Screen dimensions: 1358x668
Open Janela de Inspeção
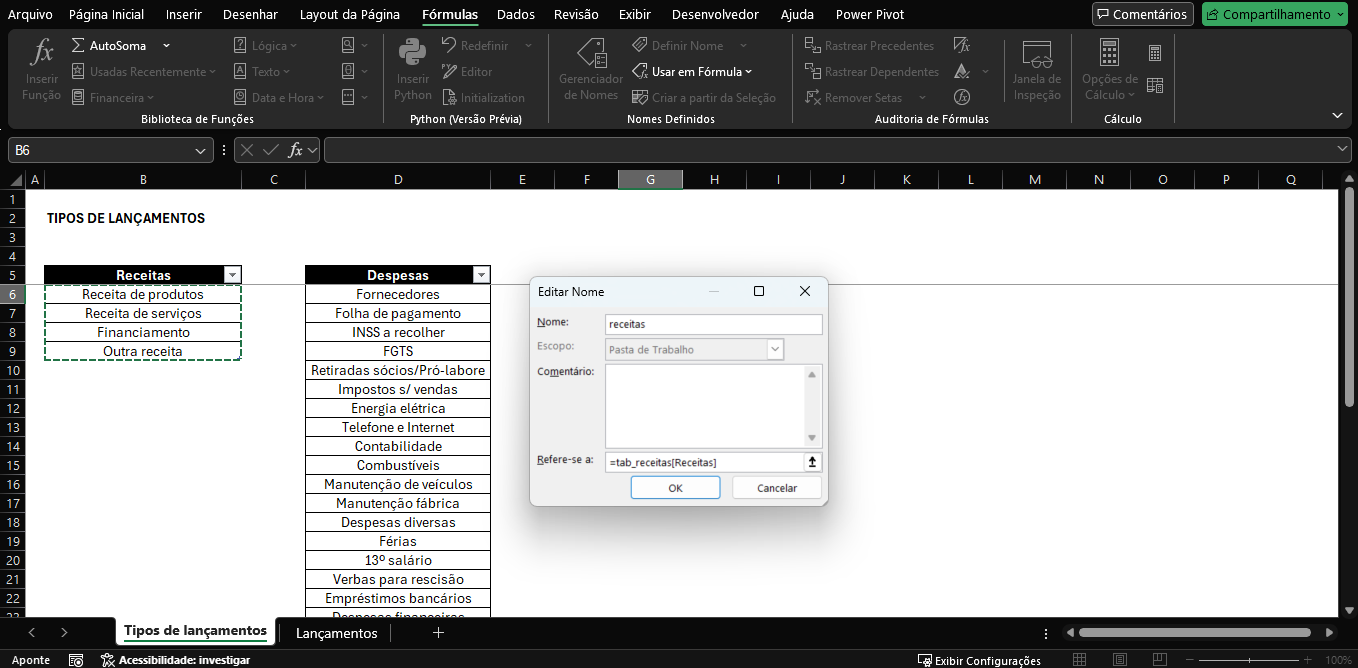(x=1037, y=69)
